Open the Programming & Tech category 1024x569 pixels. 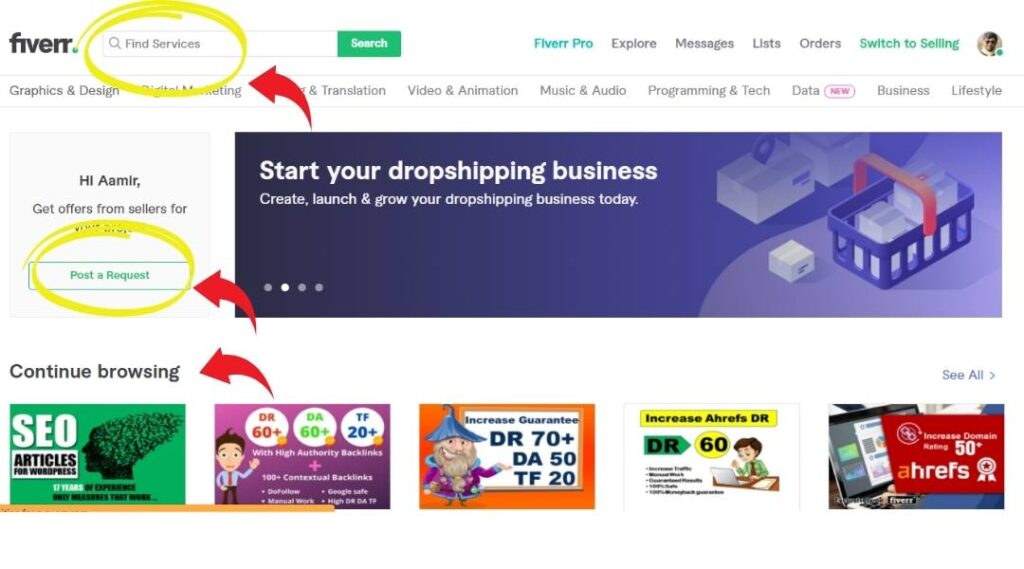(709, 91)
